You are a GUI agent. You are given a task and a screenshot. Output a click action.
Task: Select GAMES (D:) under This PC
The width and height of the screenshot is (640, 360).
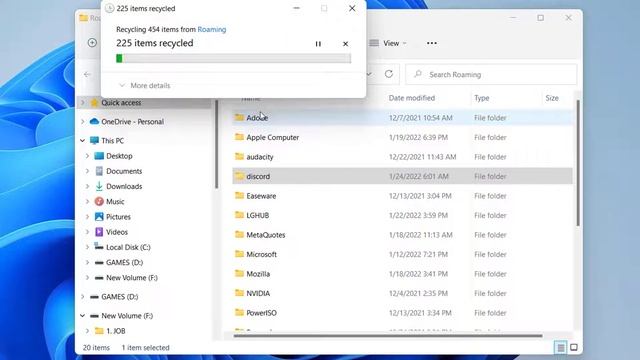(124, 262)
